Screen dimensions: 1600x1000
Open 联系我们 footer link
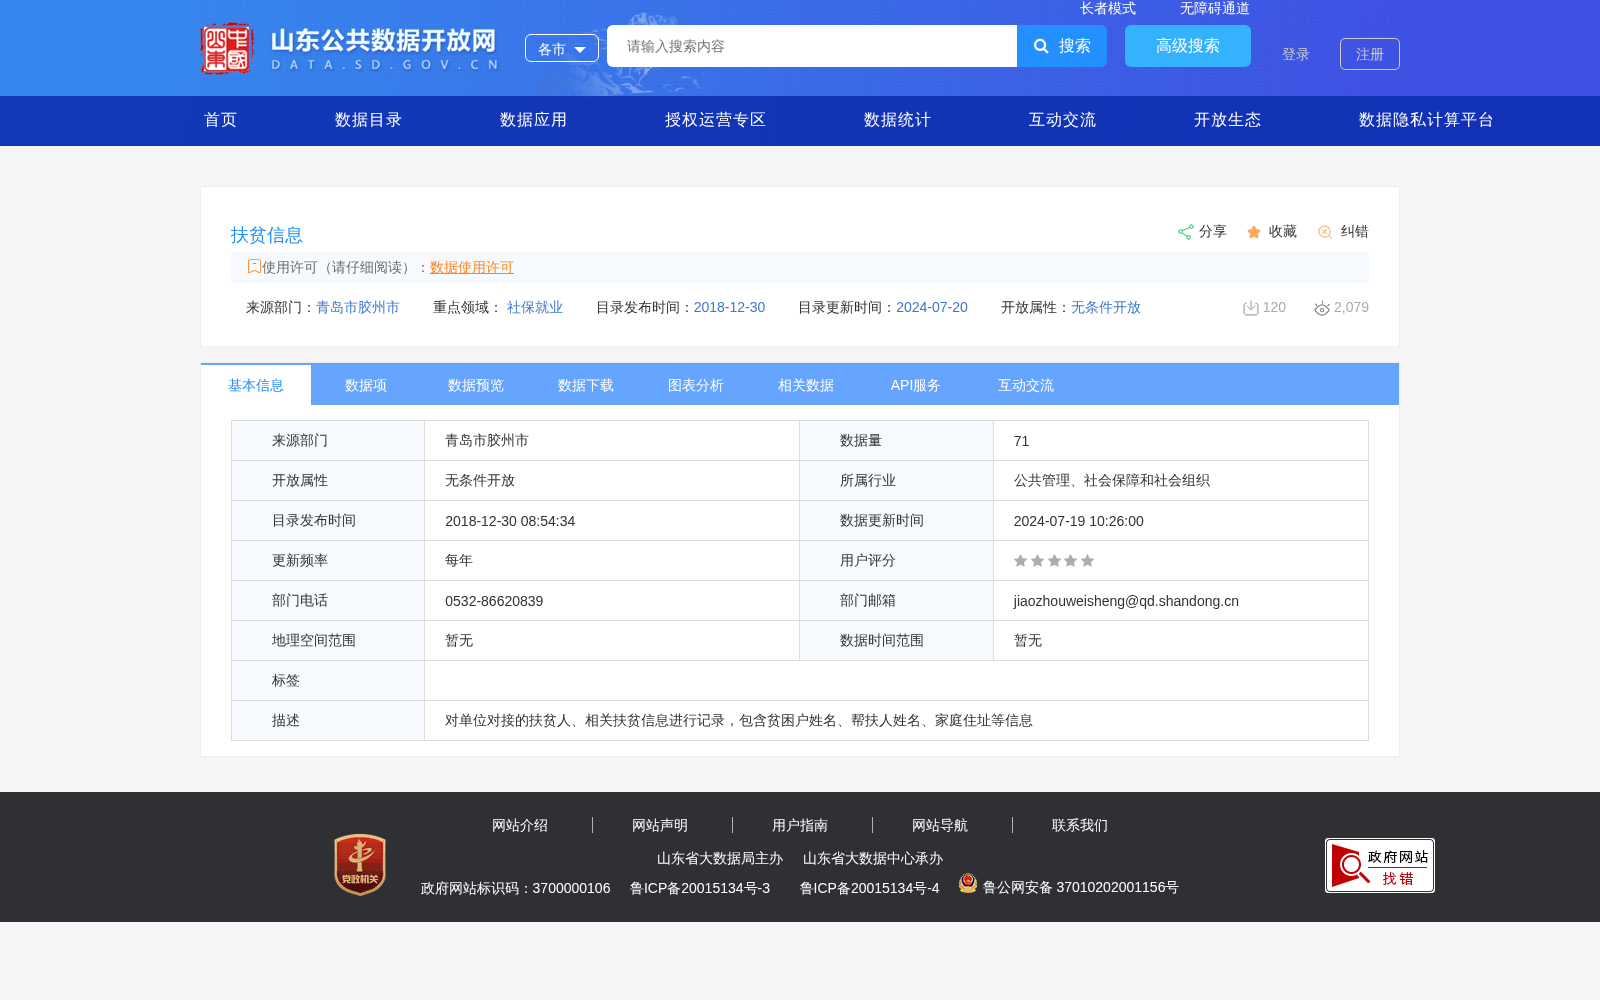coord(1080,825)
